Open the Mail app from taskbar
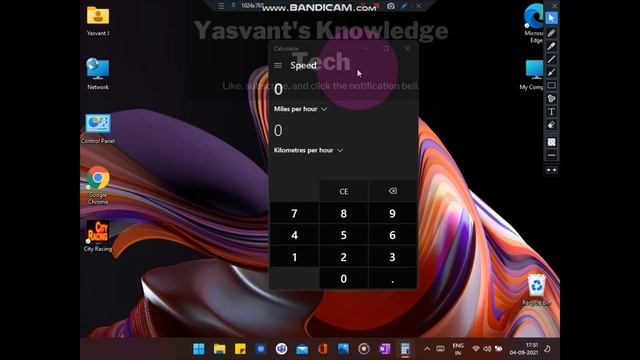640x360 pixels. coord(302,349)
